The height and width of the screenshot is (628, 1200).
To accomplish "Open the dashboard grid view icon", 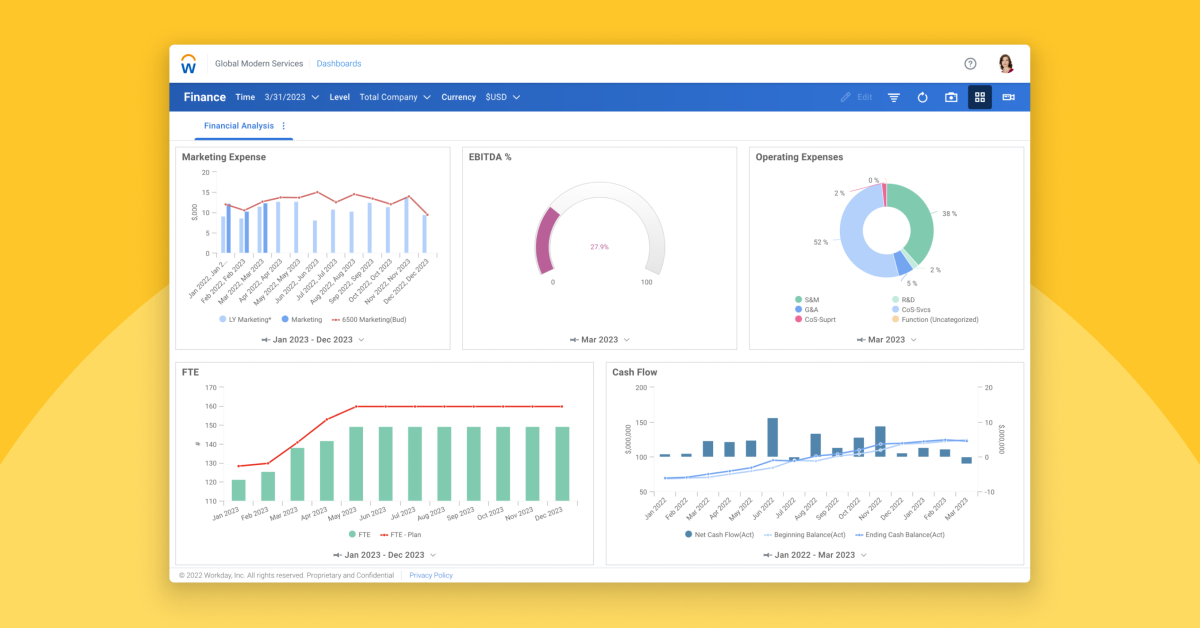I will point(980,97).
